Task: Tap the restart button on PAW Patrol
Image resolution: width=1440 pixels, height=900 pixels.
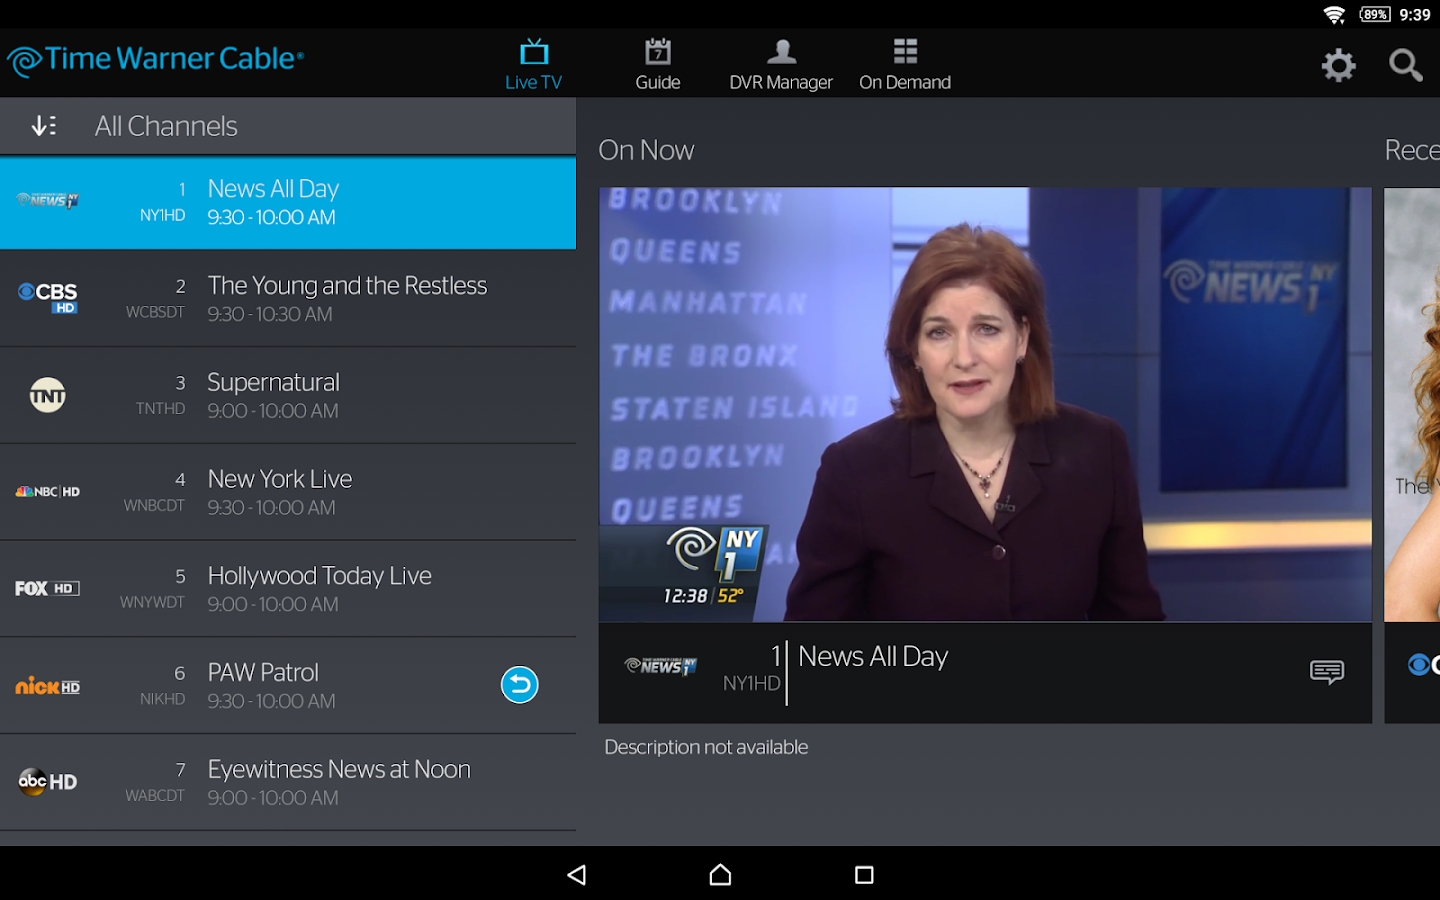Action: pyautogui.click(x=519, y=685)
